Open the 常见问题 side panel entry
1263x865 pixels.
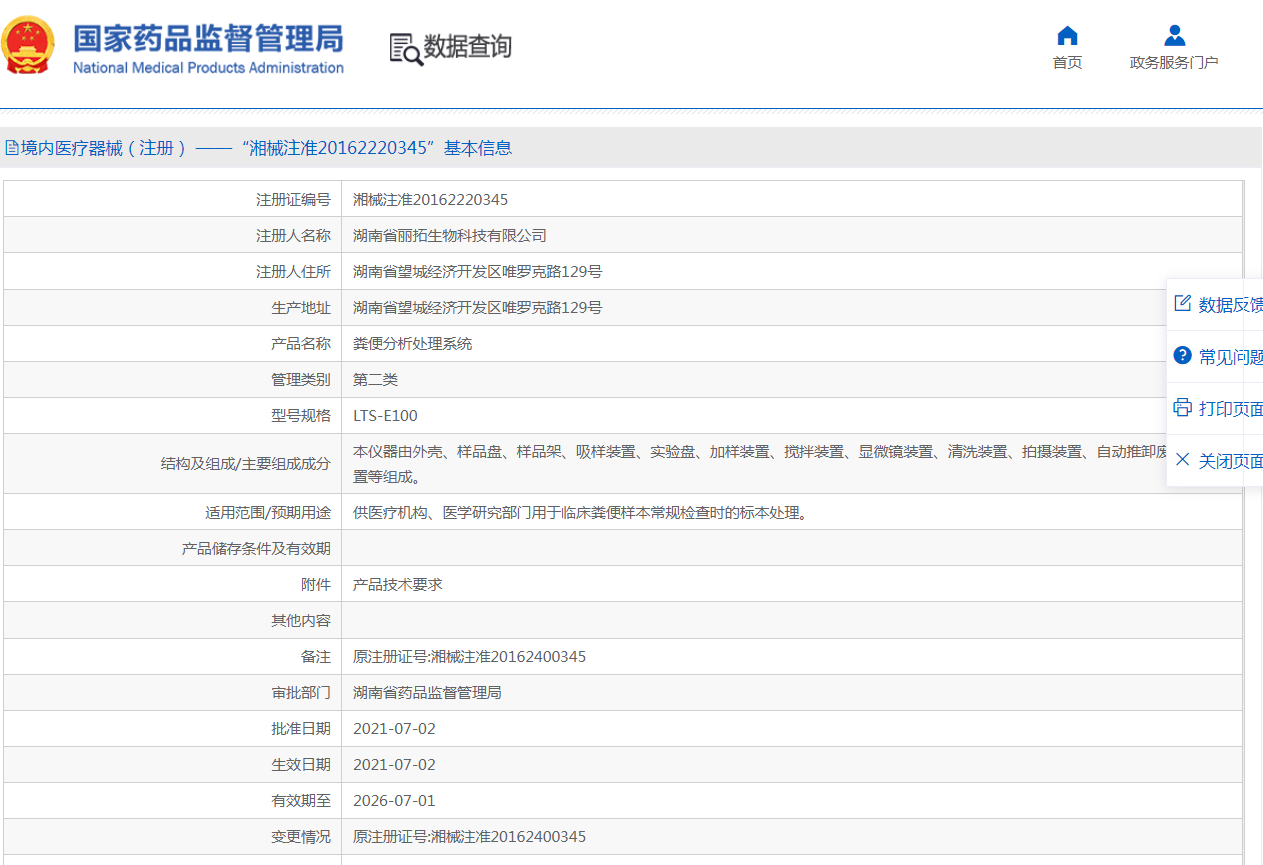coord(1215,357)
